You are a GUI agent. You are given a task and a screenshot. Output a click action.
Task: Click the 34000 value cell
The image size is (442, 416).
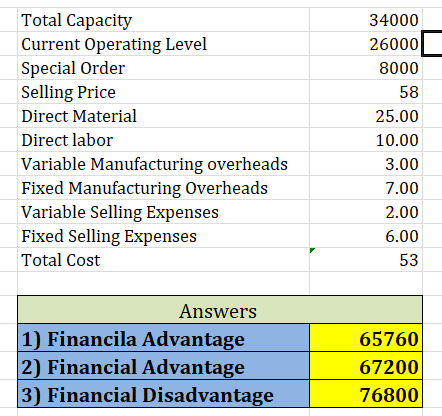[x=366, y=20]
